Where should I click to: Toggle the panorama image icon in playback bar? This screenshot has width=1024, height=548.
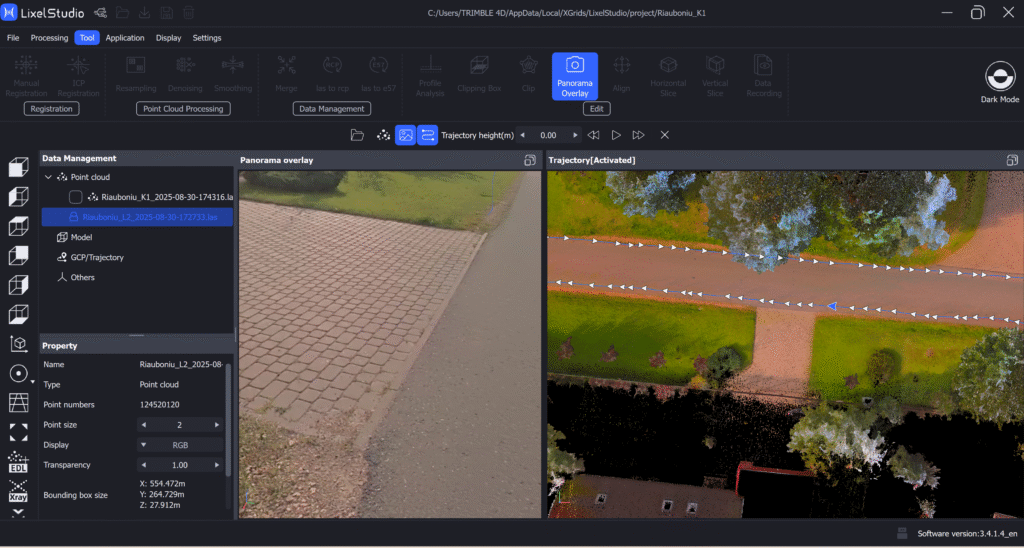point(405,135)
